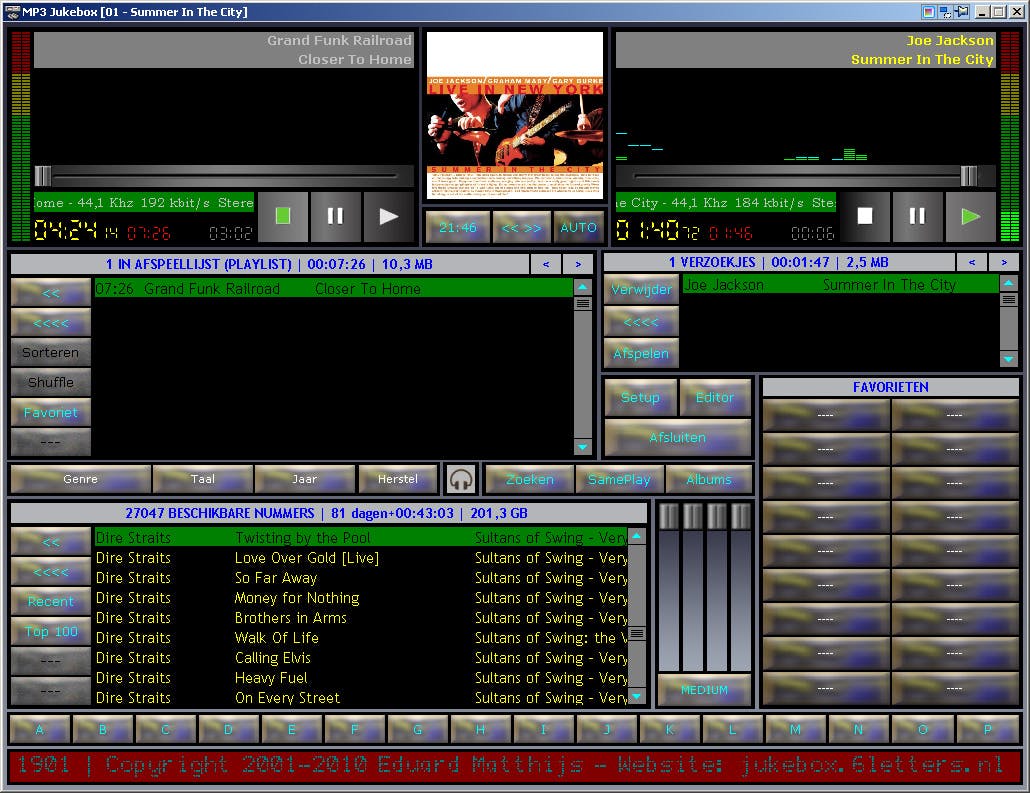Click the Sorteren button
The image size is (1030, 793).
[x=51, y=352]
